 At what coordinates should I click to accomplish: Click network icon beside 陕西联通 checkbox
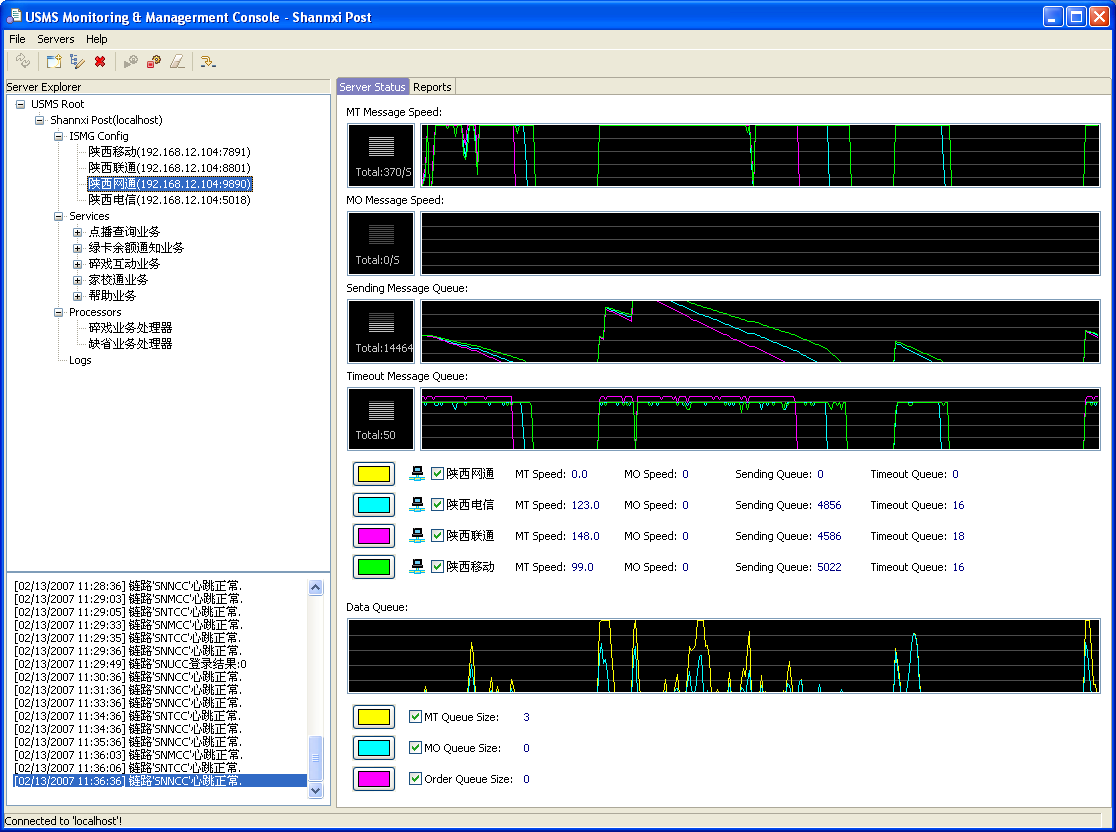point(417,536)
